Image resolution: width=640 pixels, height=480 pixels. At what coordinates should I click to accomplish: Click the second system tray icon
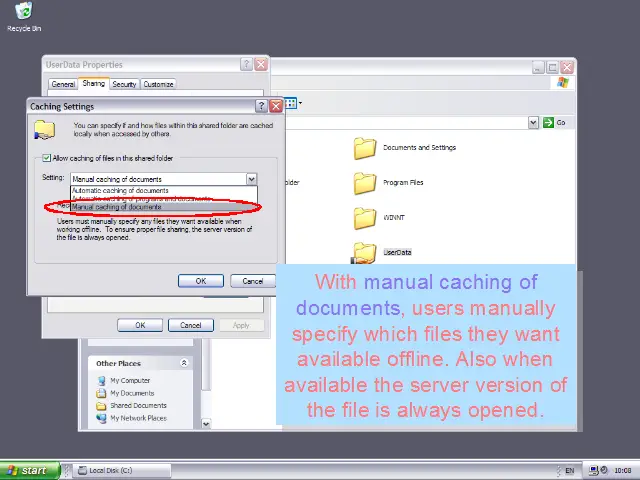coord(604,470)
